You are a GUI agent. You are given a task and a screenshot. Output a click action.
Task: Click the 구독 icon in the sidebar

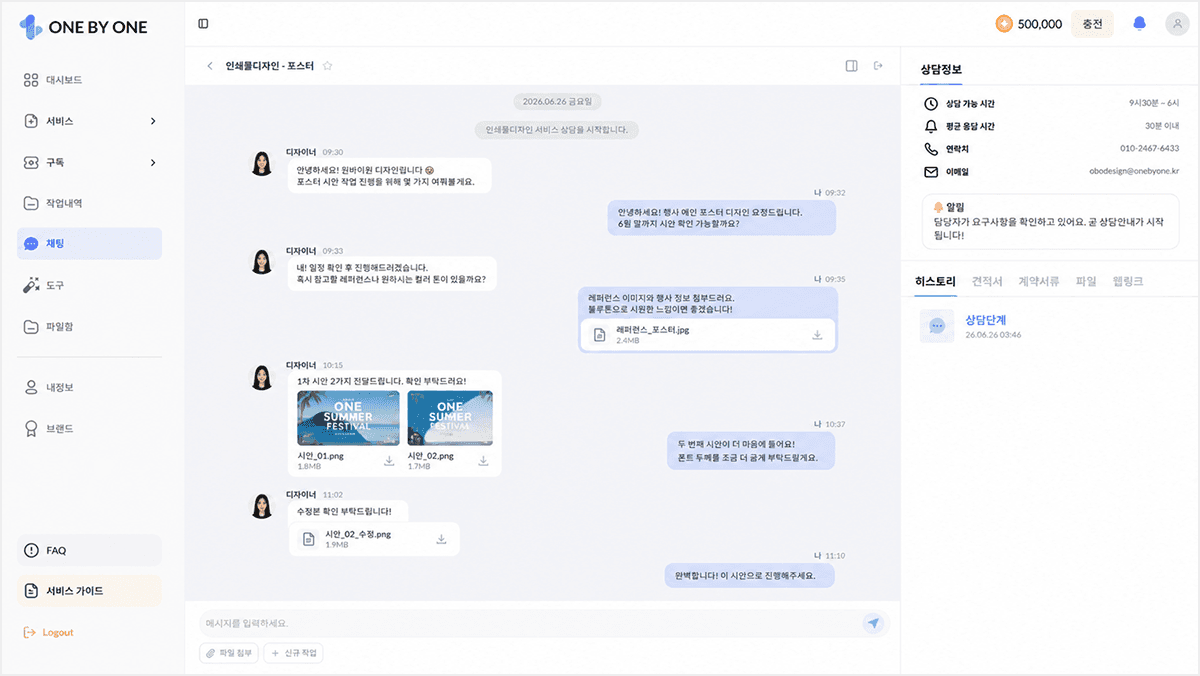point(31,162)
